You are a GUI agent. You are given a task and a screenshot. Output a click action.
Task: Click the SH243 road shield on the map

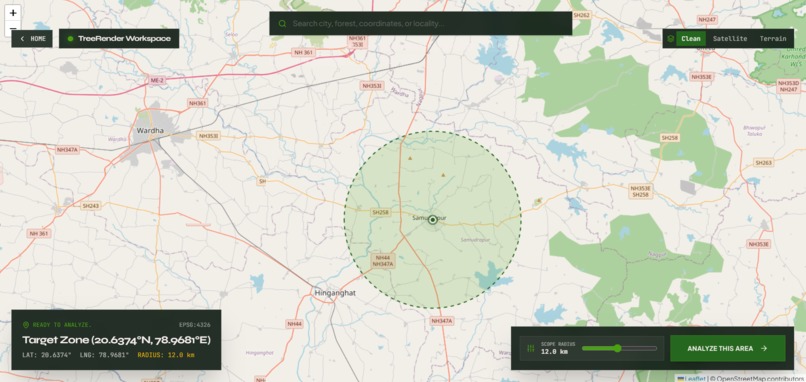click(90, 206)
